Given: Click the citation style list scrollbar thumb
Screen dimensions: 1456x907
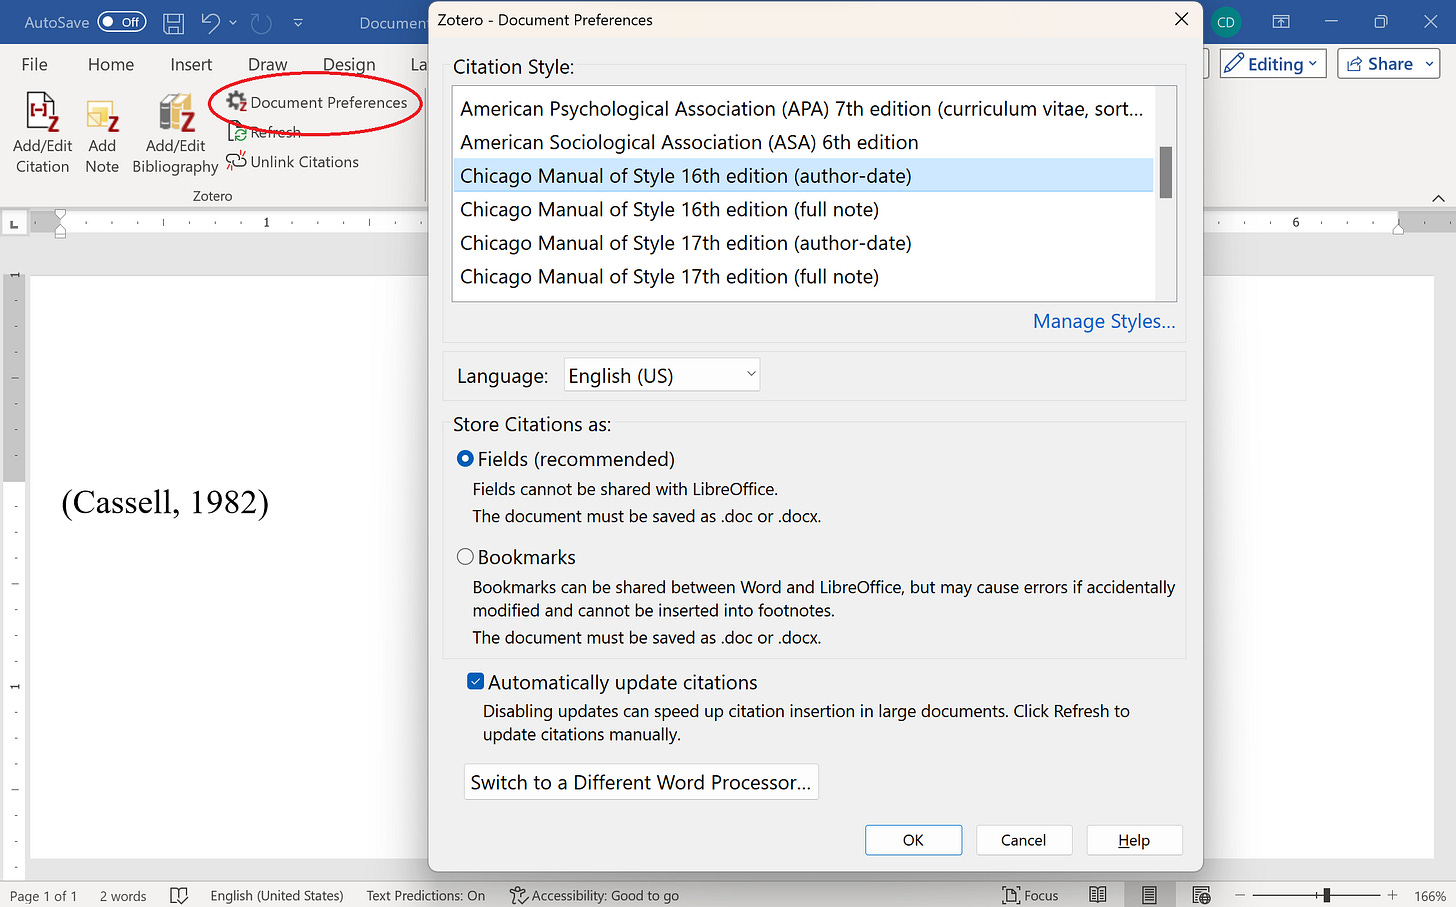Looking at the screenshot, I should 1165,172.
